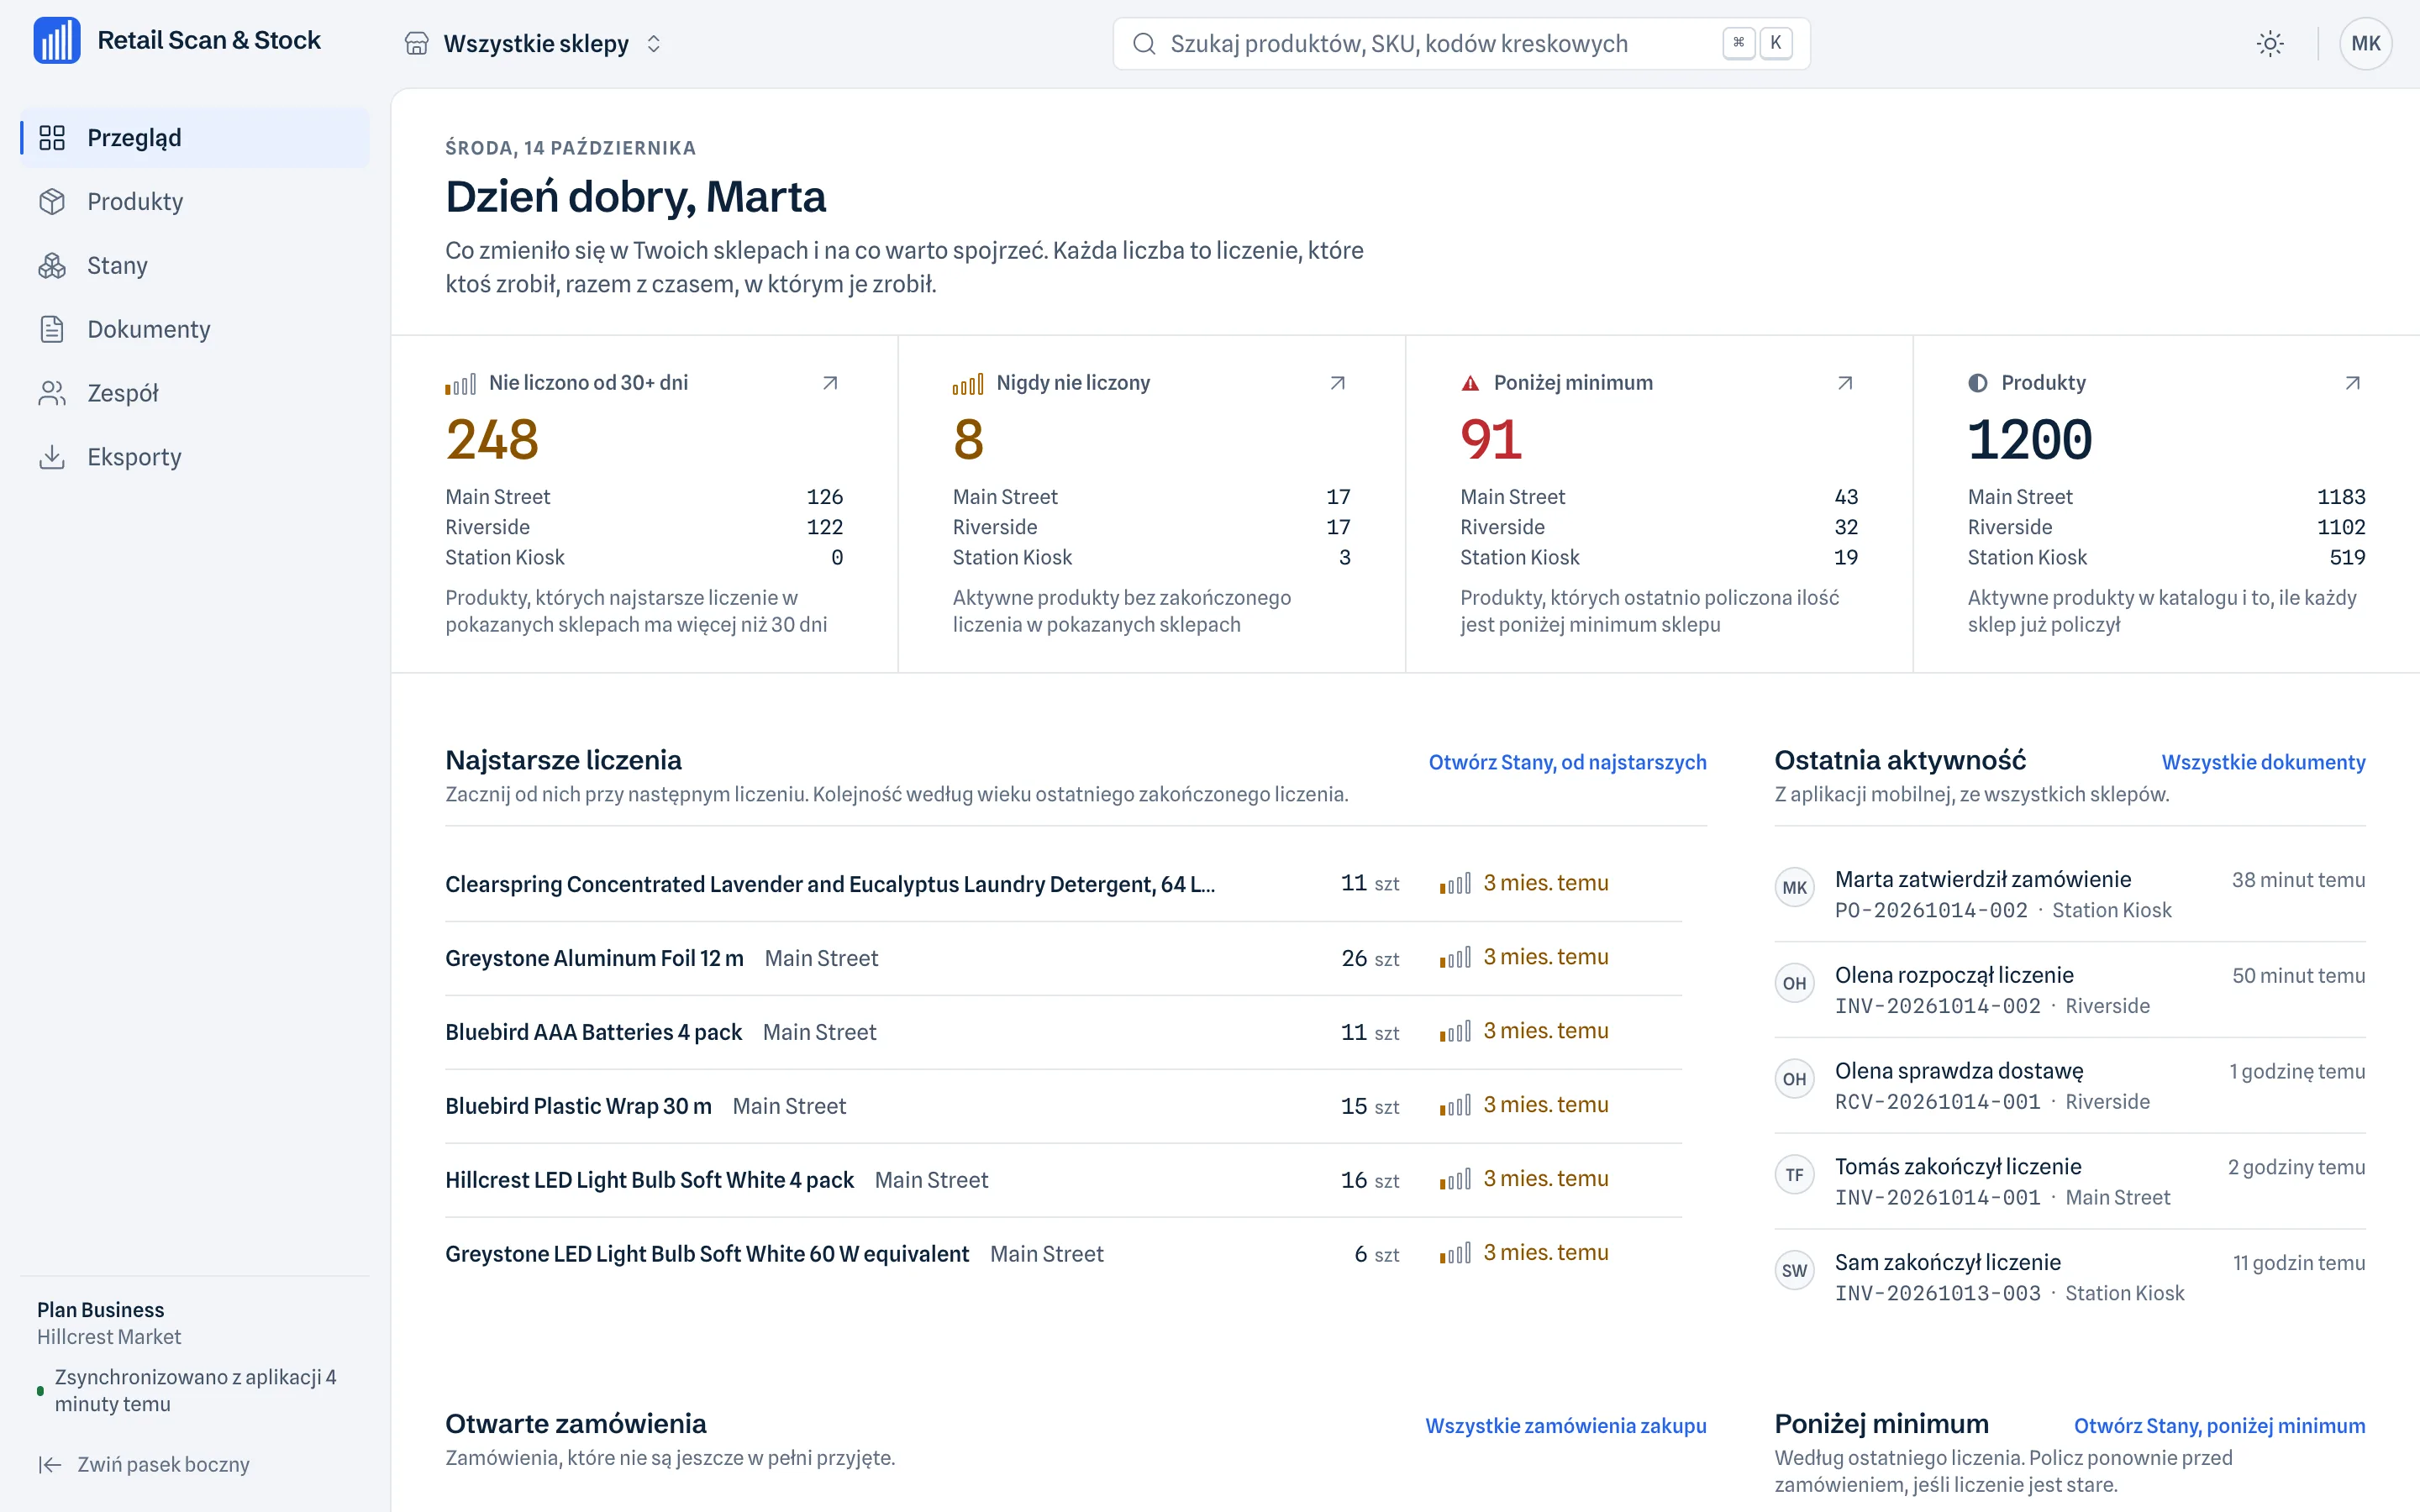Click the count age icon in Greystone Aluminum Foil row
The height and width of the screenshot is (1512, 2420).
point(1455,958)
